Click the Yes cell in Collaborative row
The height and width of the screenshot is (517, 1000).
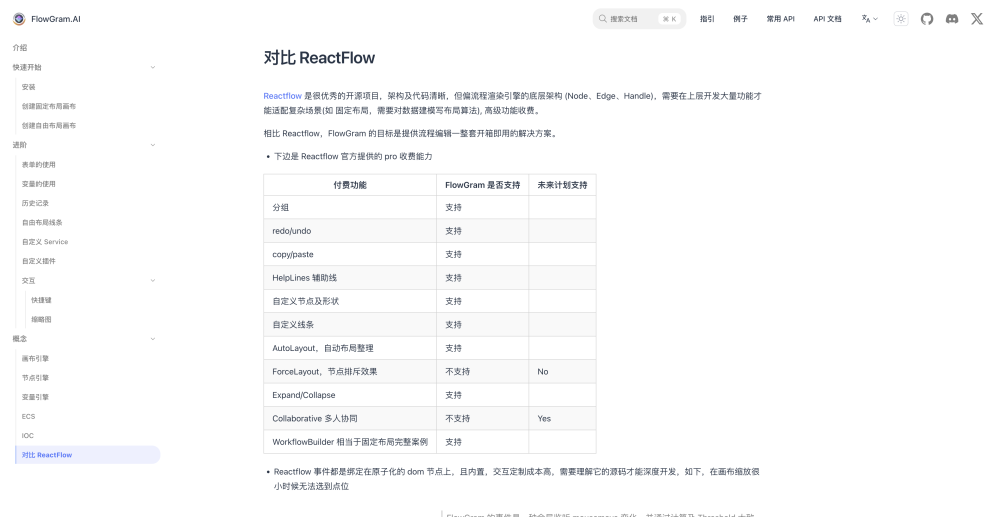coord(562,419)
